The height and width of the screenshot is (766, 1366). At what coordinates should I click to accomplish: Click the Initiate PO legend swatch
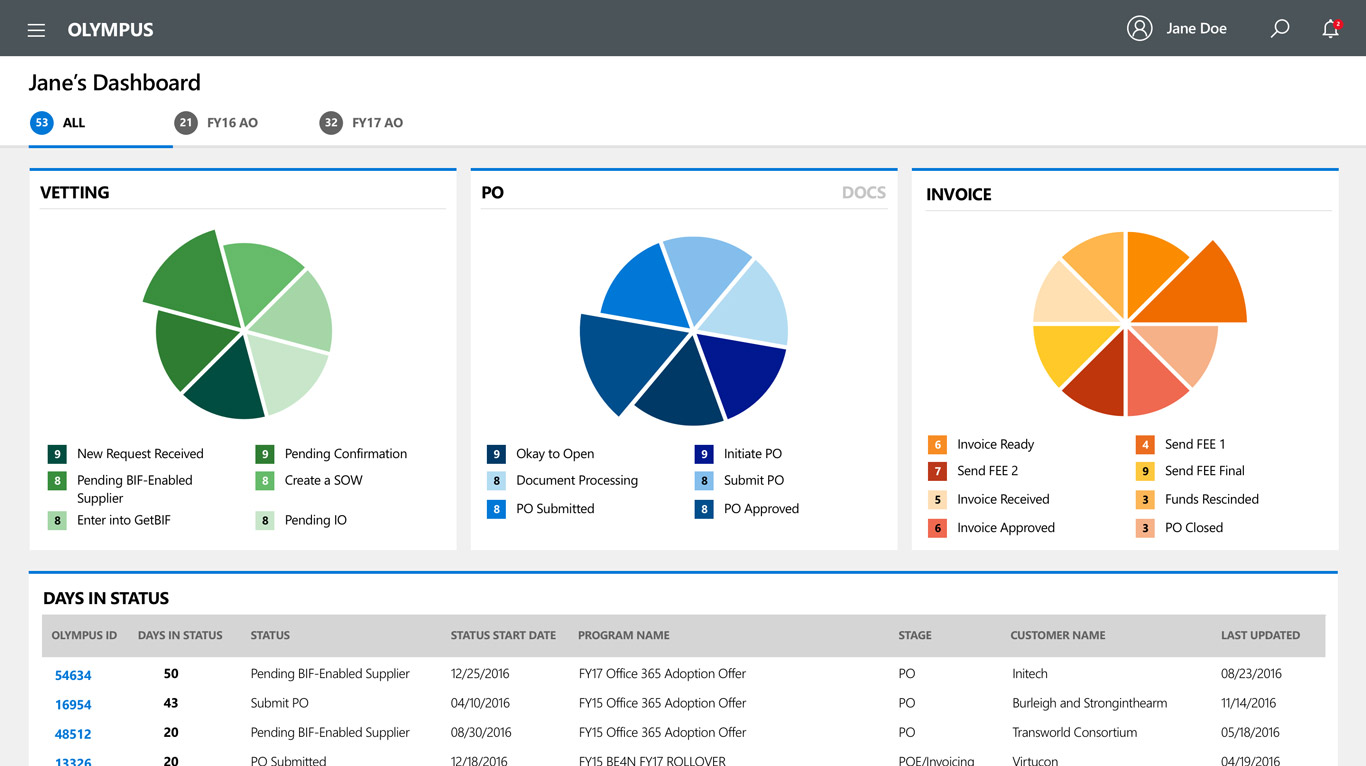704,454
